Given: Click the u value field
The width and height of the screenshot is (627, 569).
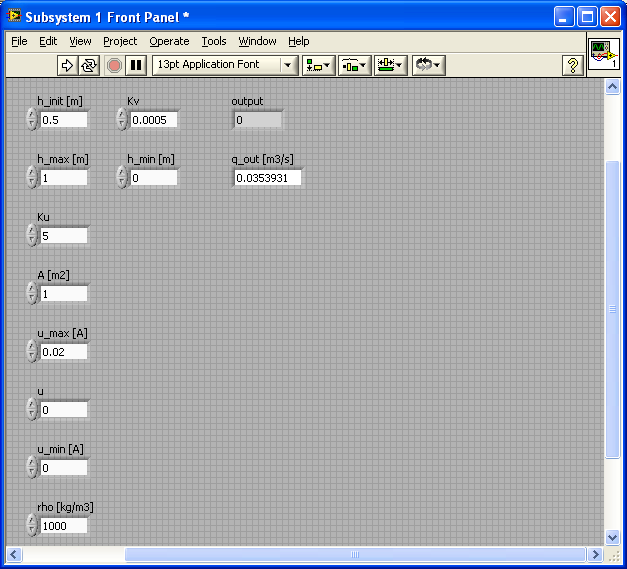Looking at the screenshot, I should pos(64,410).
